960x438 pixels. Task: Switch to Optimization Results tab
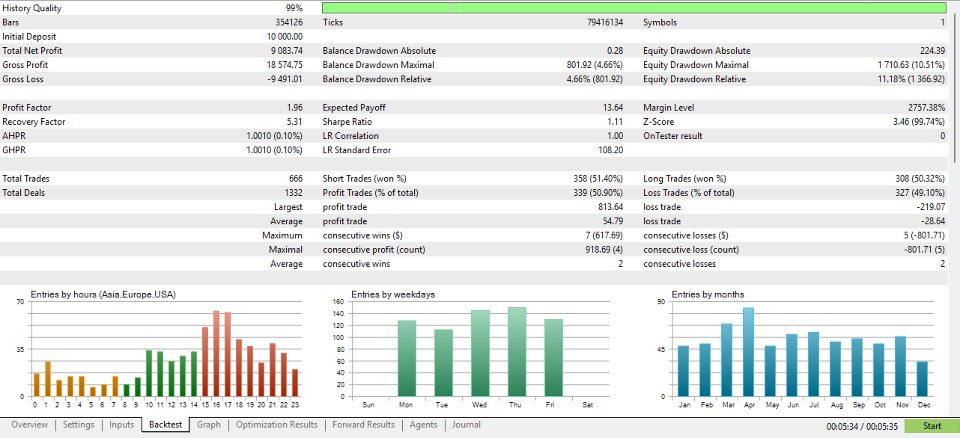tap(277, 425)
